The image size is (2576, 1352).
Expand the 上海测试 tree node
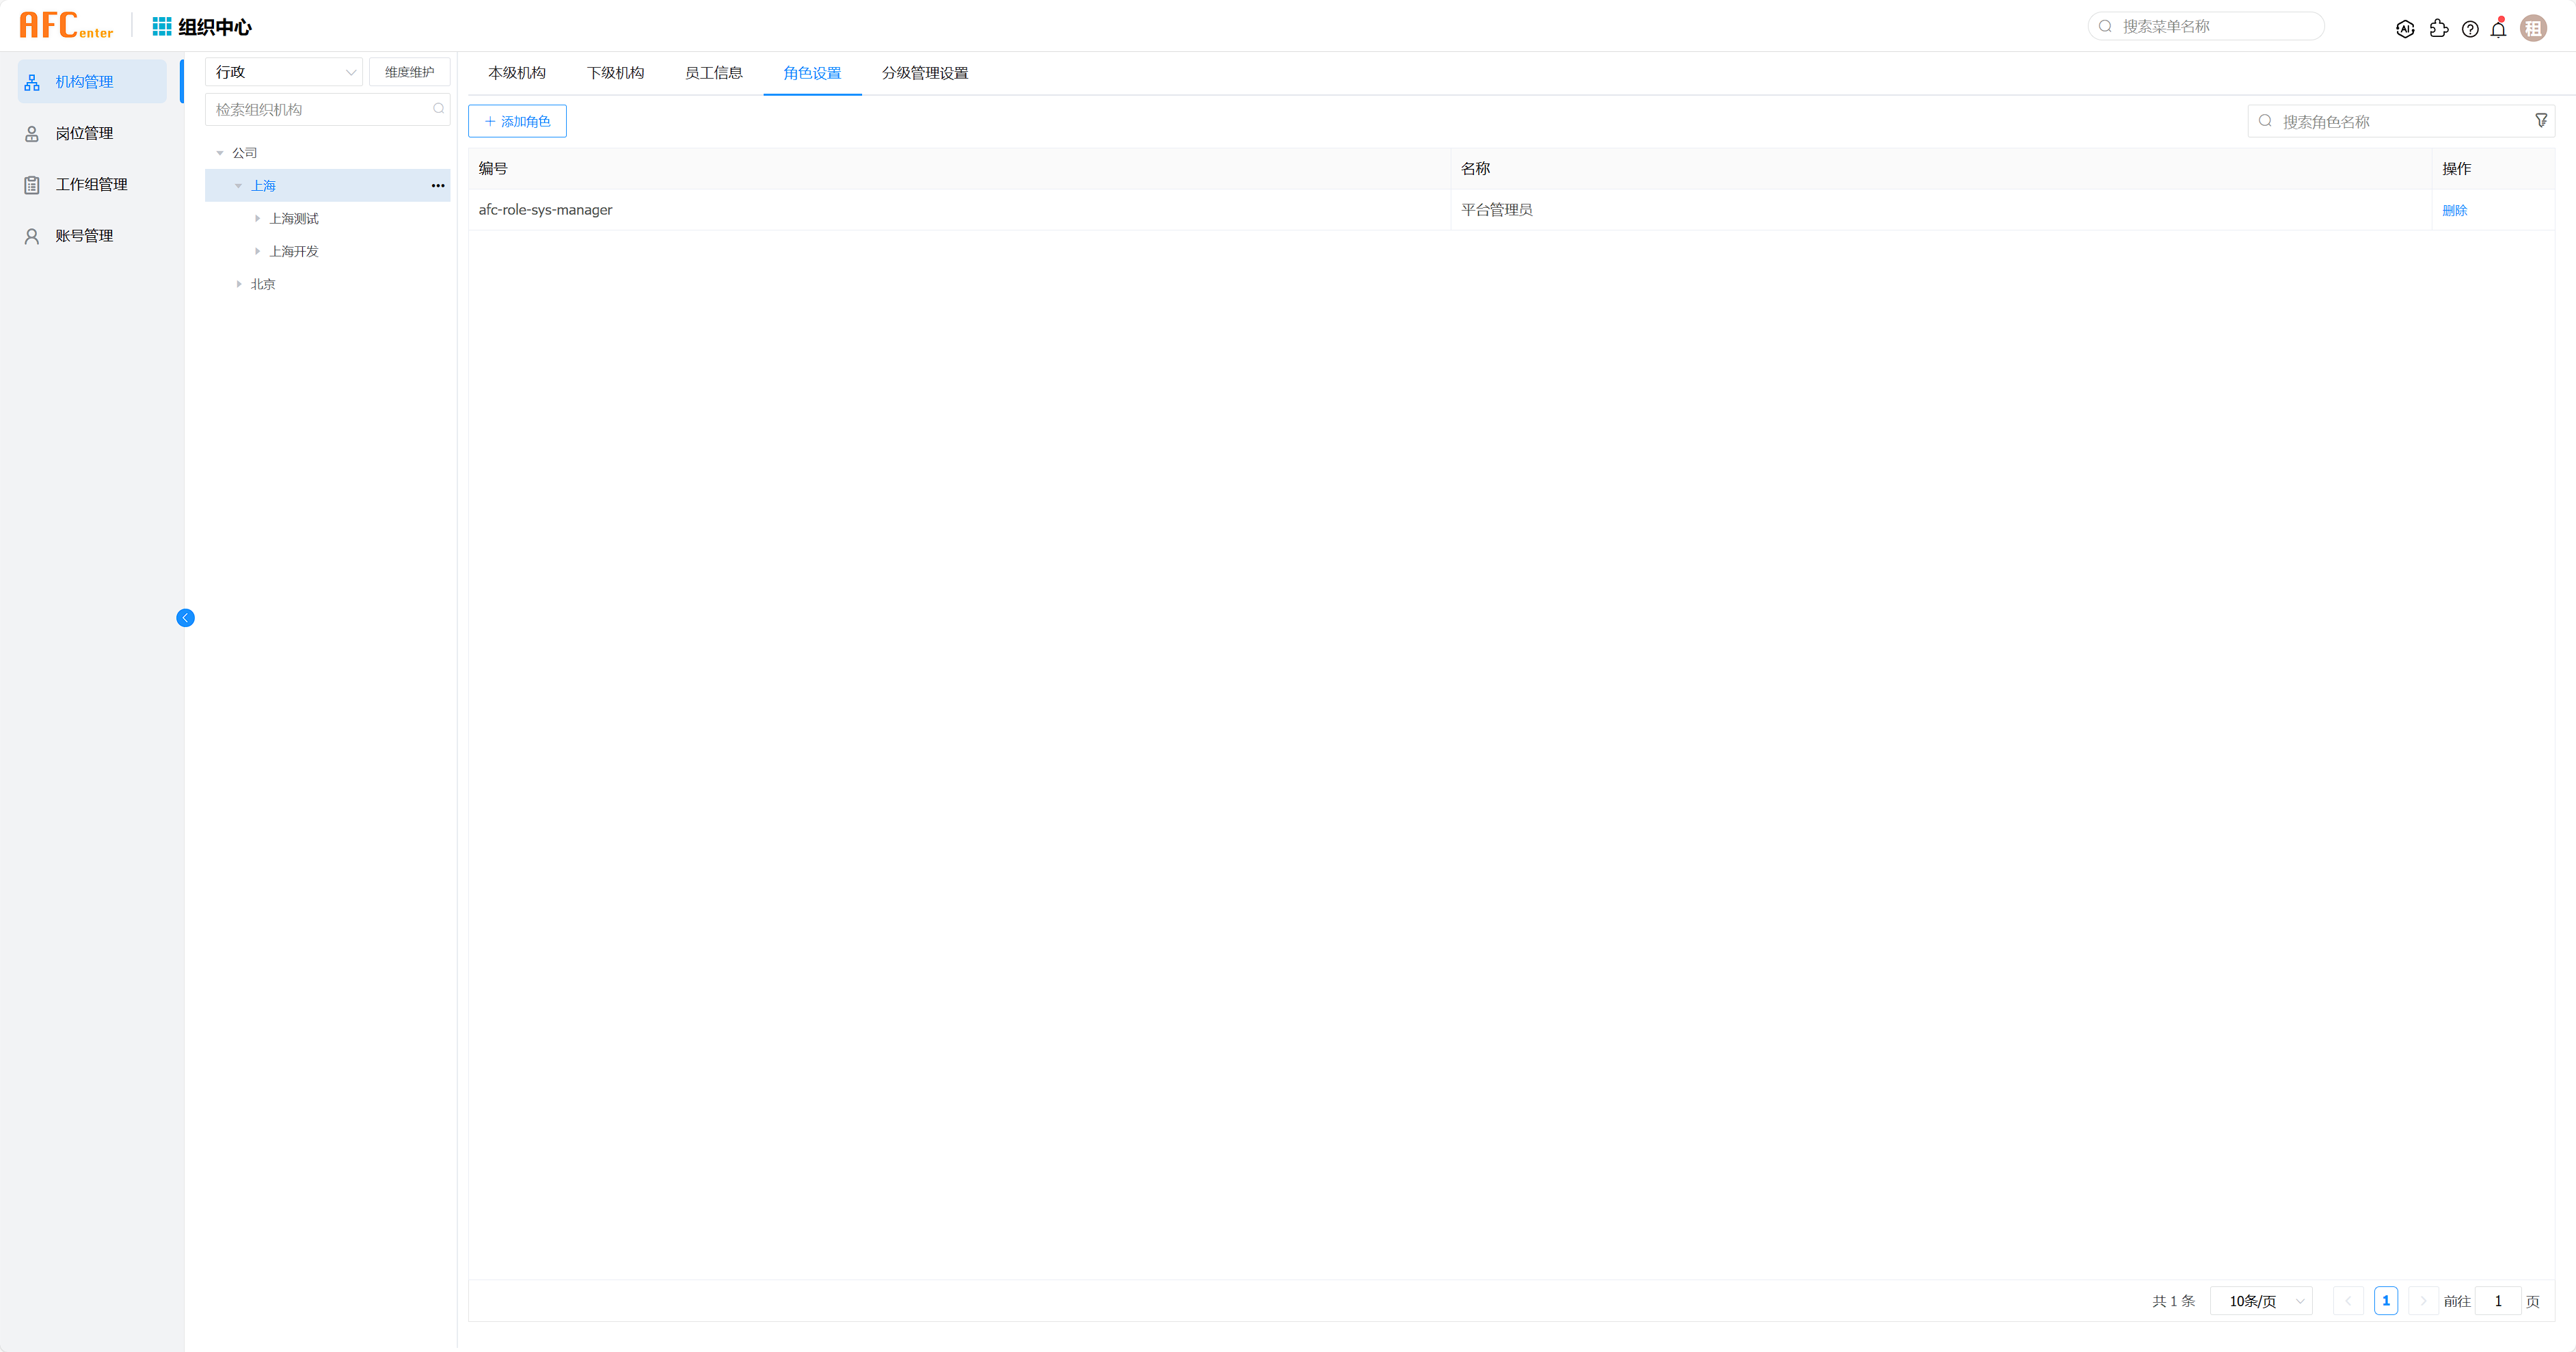point(258,219)
